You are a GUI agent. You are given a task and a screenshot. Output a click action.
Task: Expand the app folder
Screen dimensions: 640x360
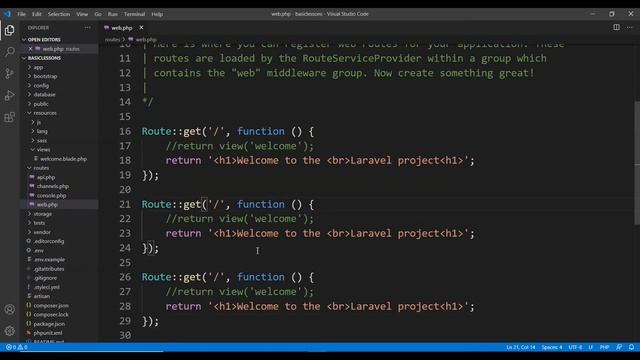coord(38,67)
